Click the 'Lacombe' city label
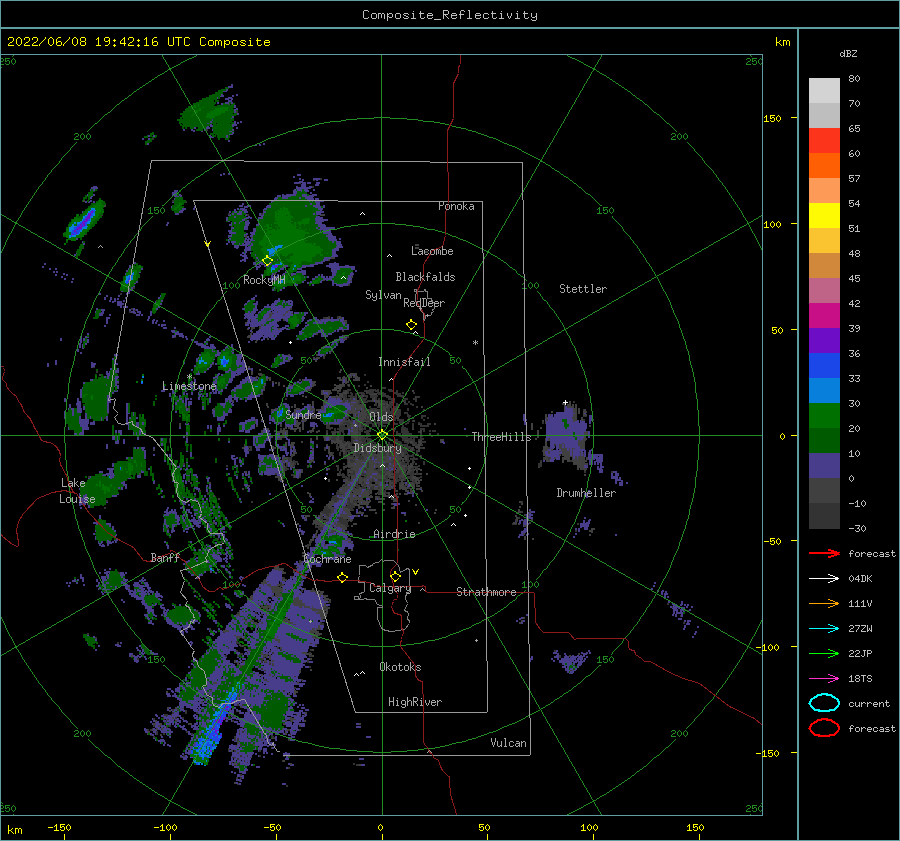The height and width of the screenshot is (841, 900). click(x=432, y=251)
